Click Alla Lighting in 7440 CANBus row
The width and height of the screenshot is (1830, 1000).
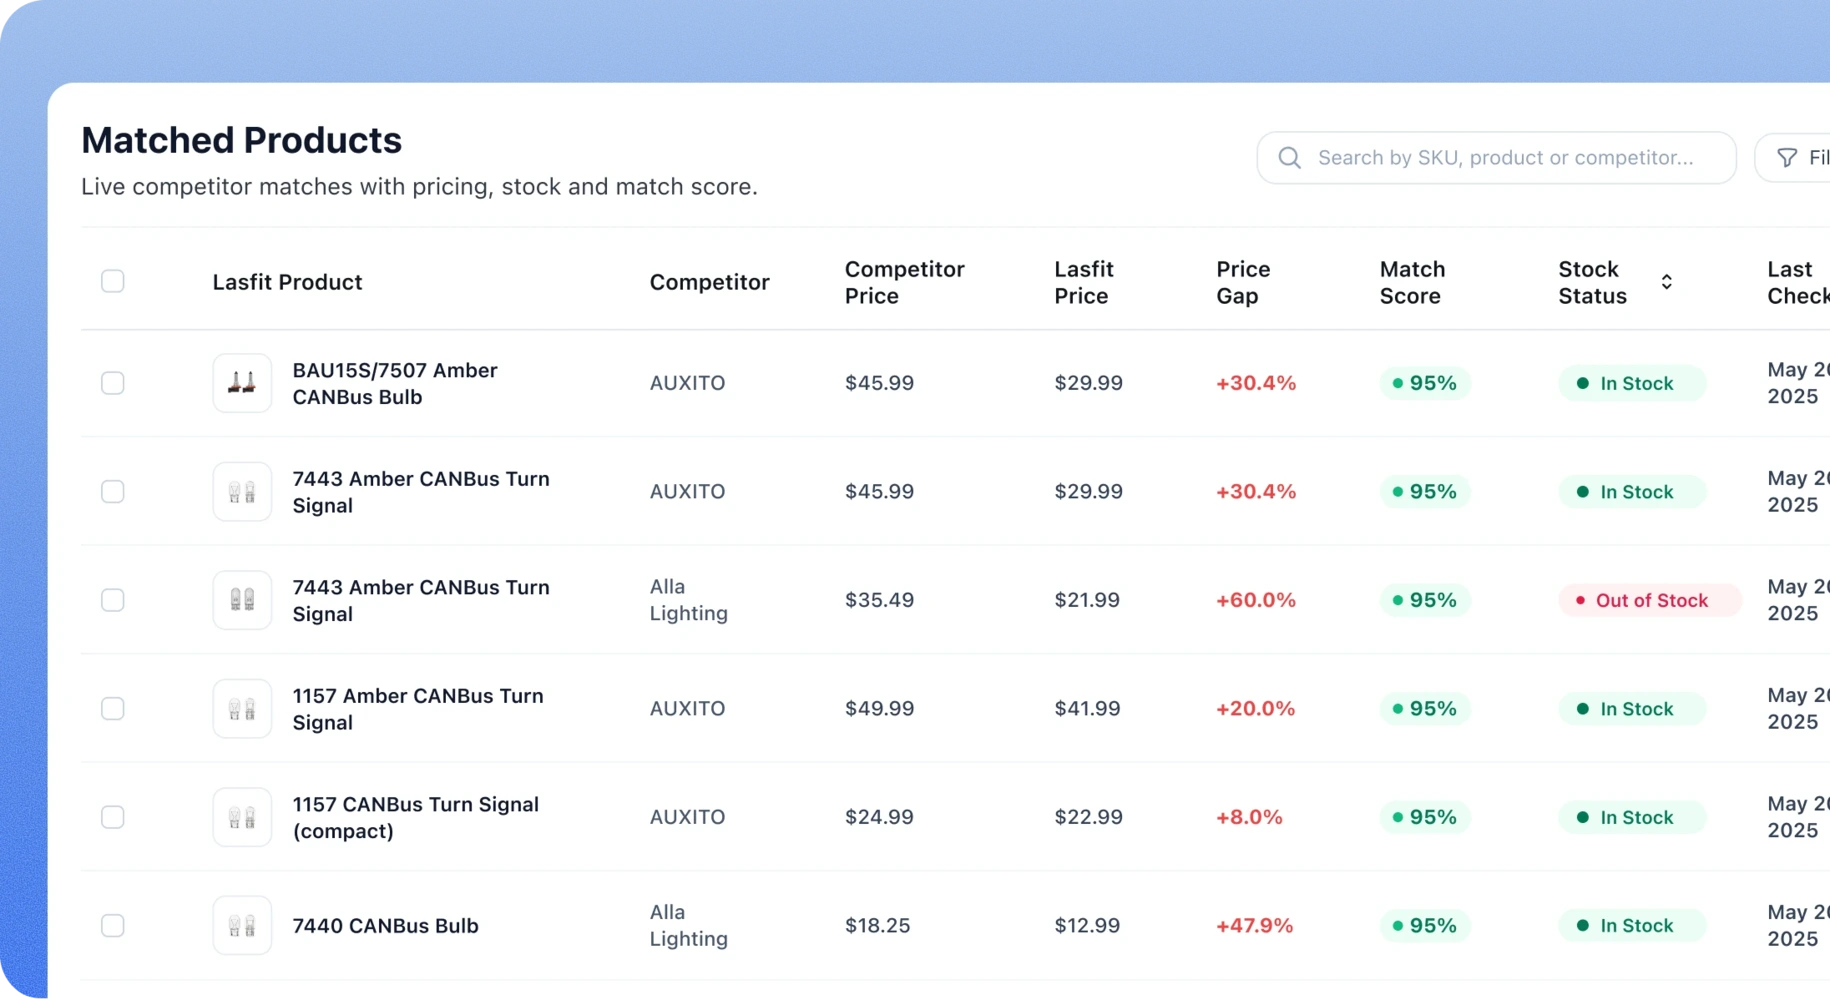point(688,926)
